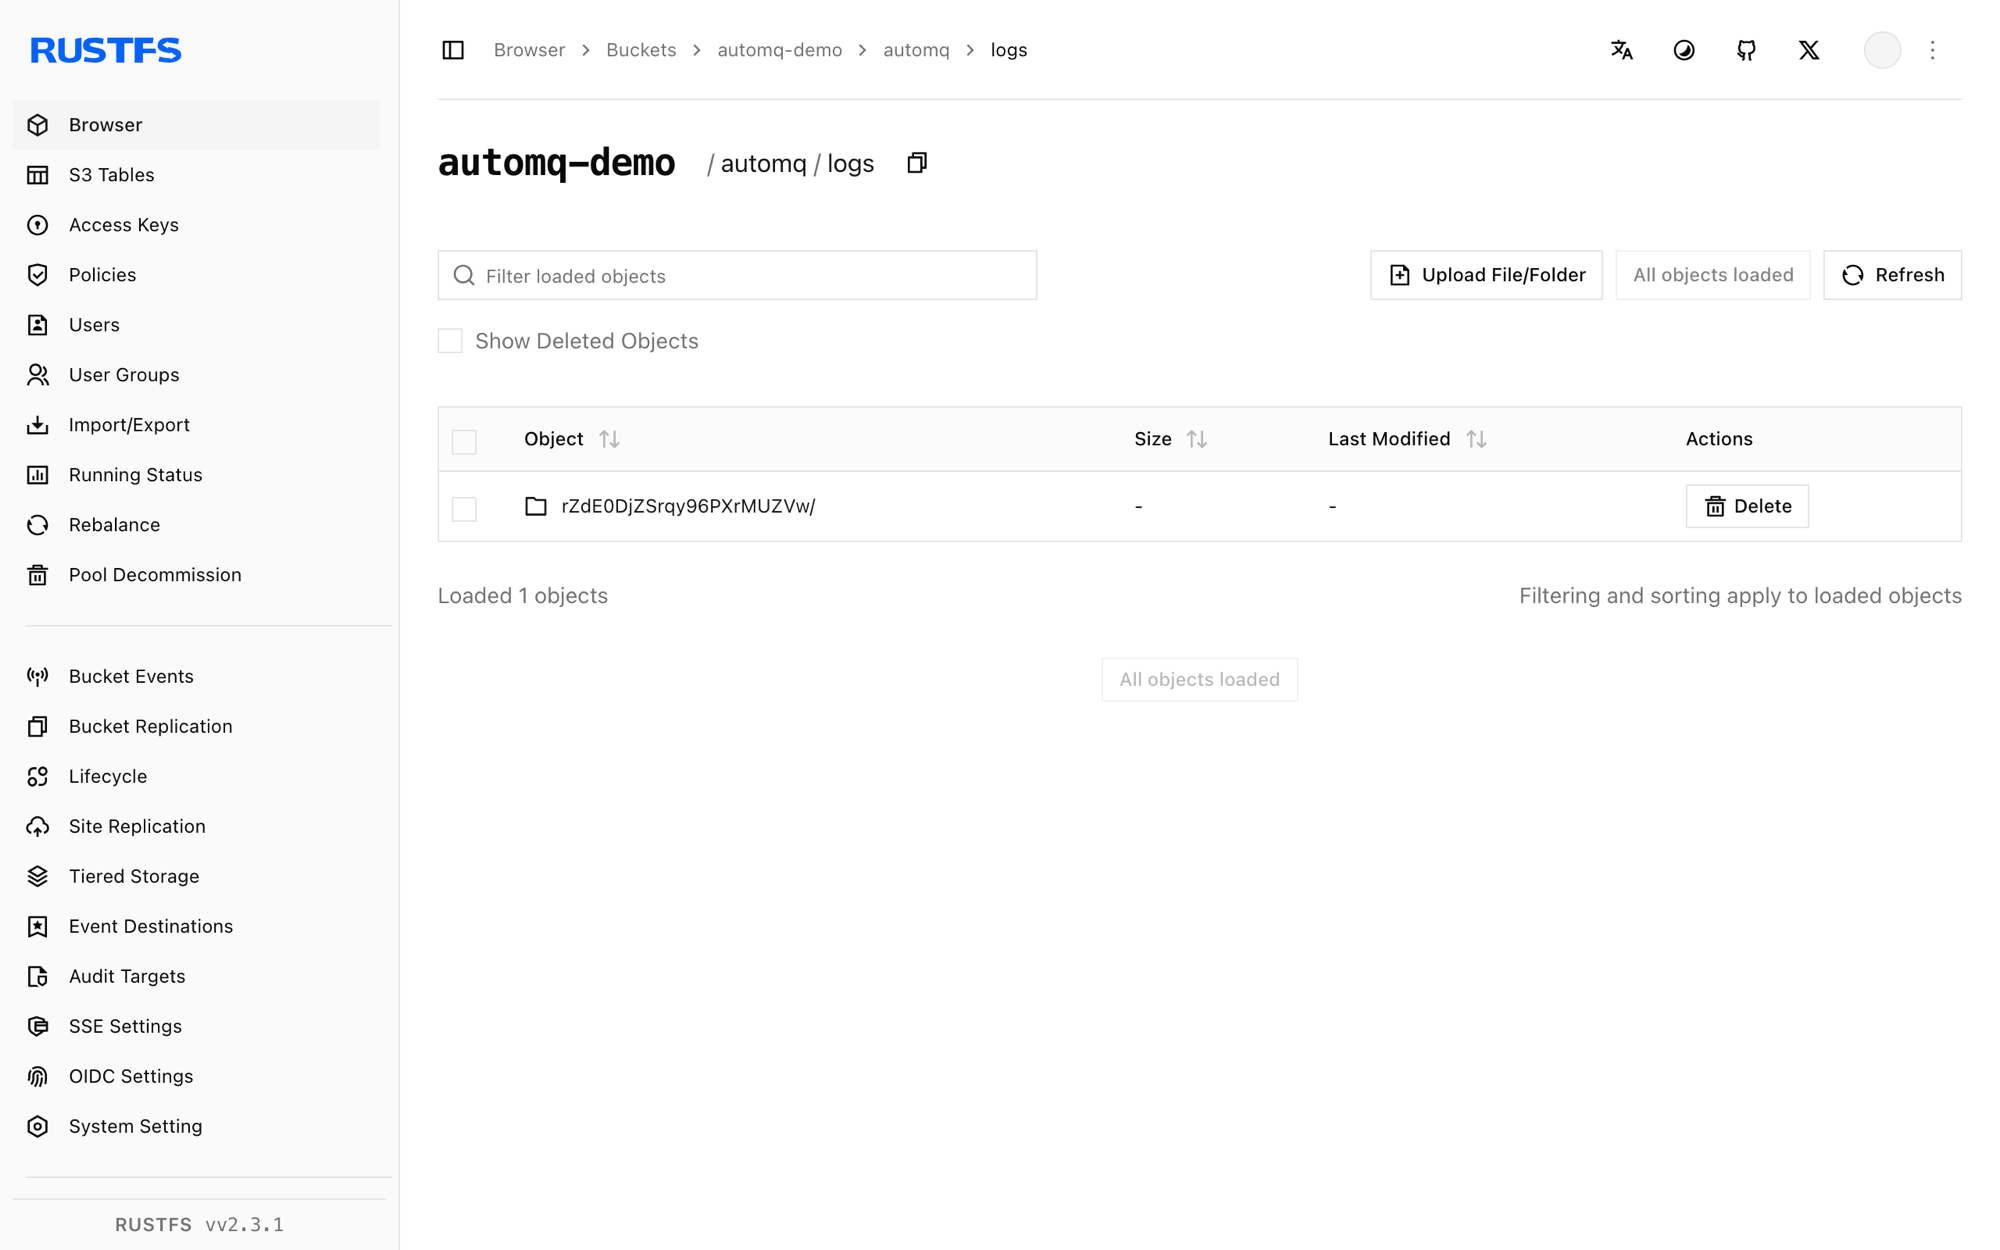Click the Pool Decommission trash icon
Image resolution: width=2000 pixels, height=1250 pixels.
(38, 575)
